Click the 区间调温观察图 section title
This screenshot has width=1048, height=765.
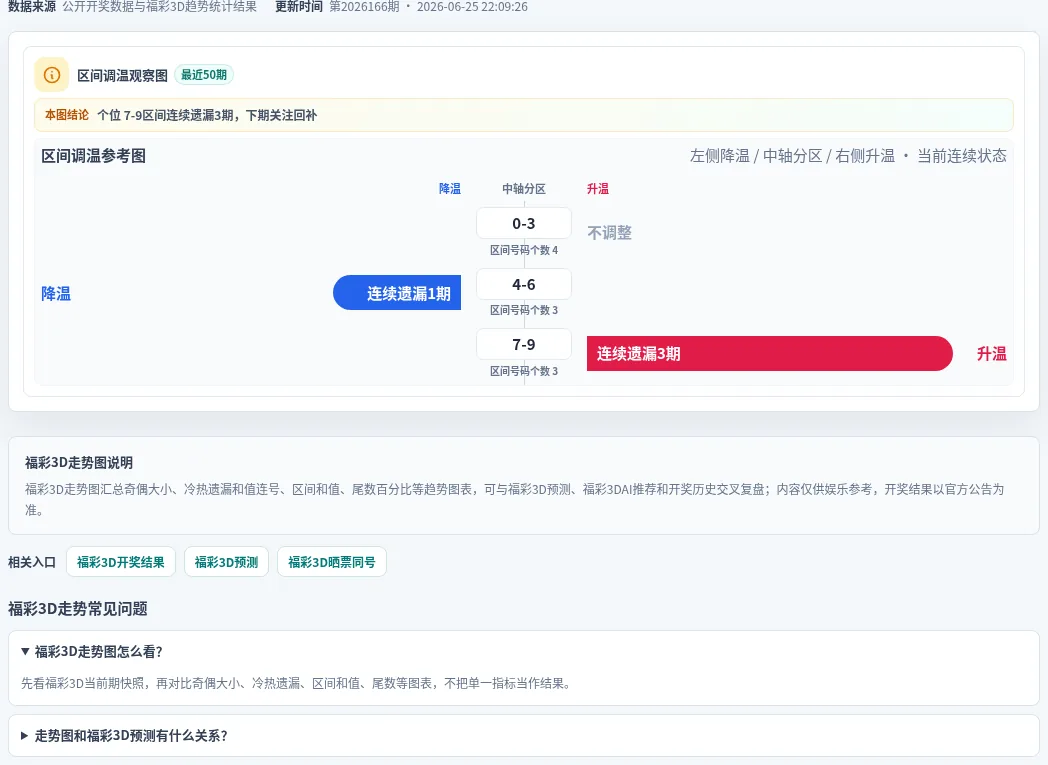point(122,75)
